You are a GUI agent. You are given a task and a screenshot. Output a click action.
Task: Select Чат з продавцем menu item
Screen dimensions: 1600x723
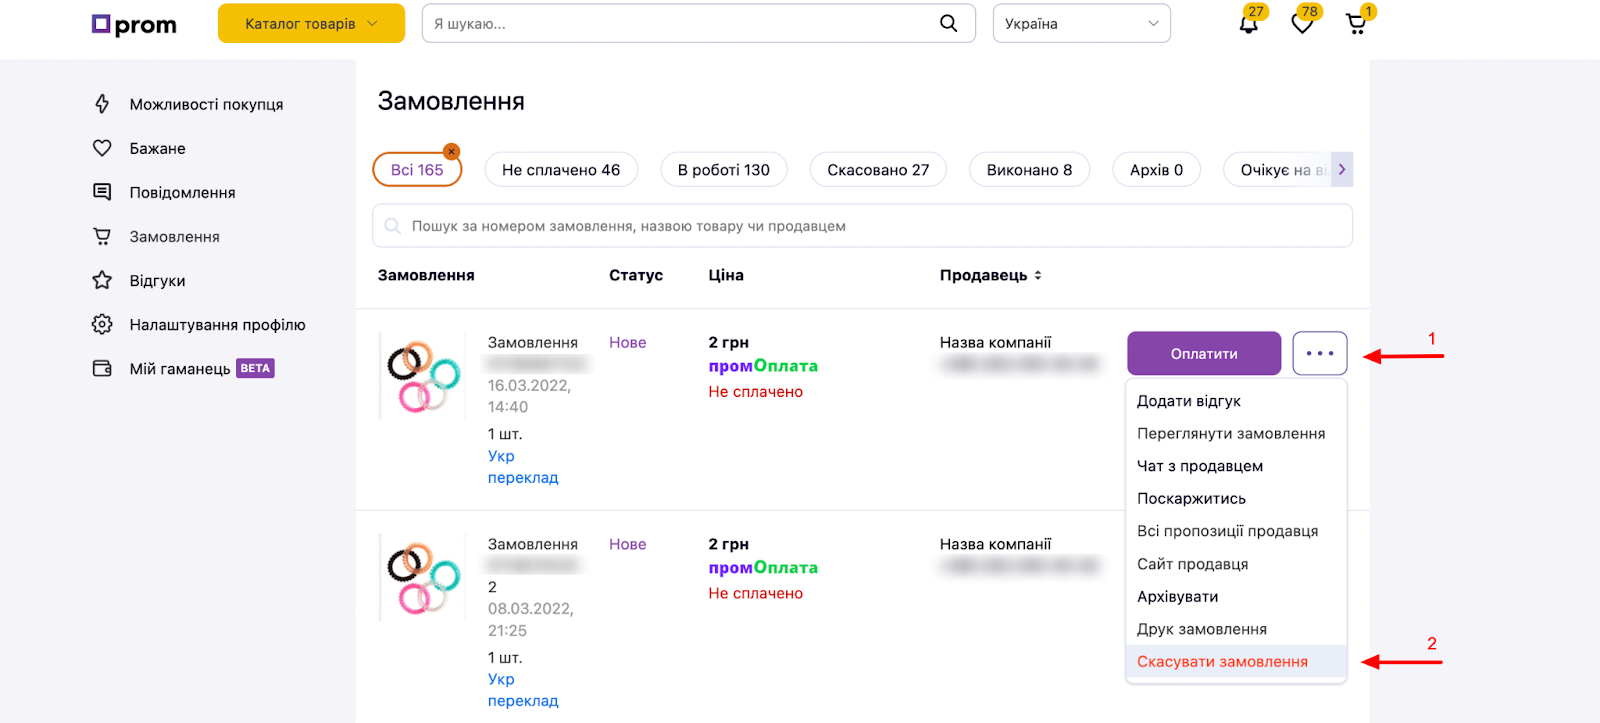[x=1200, y=466]
